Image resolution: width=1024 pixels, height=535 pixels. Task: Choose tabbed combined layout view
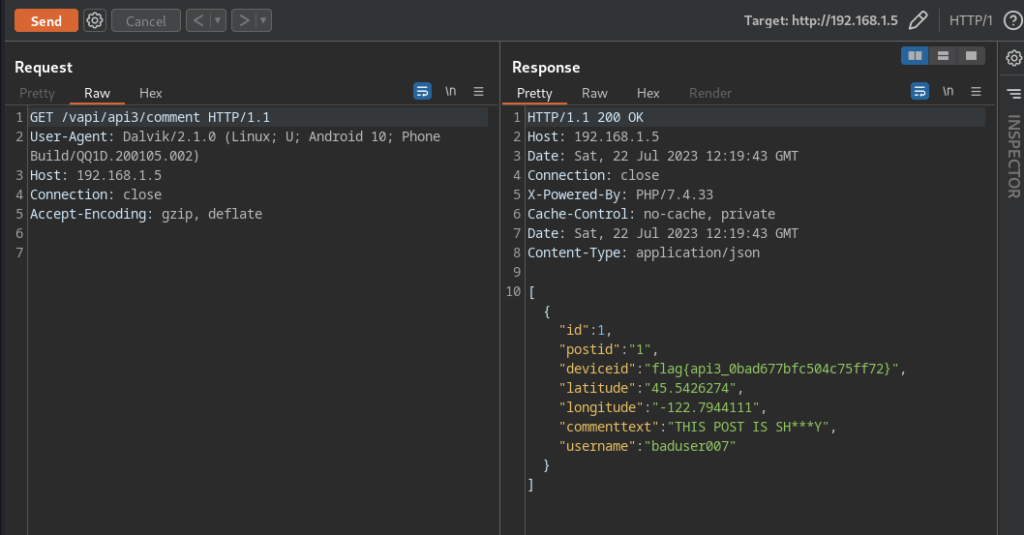971,56
